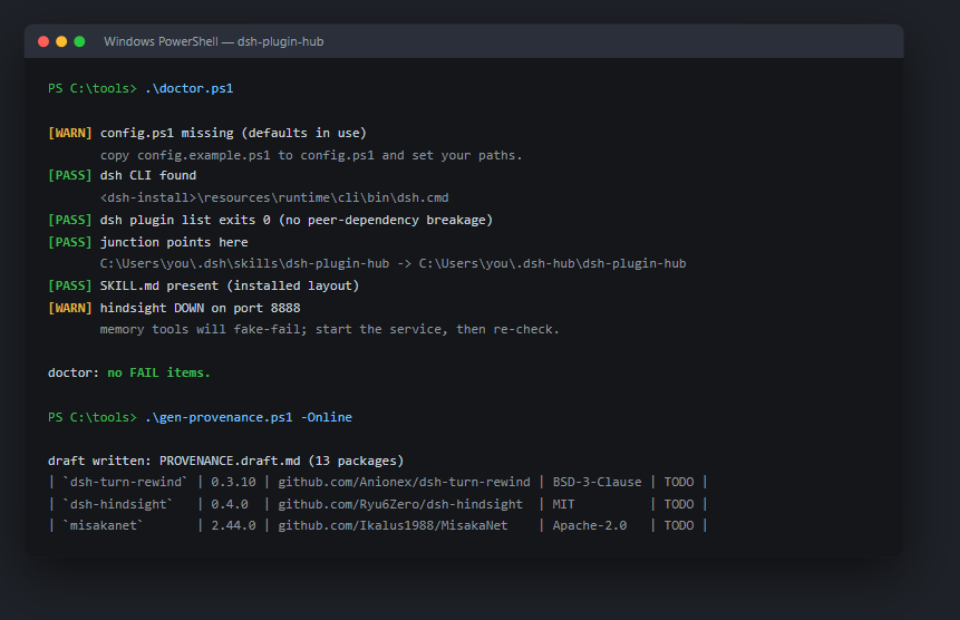Click the 'memory tools will fake-fail' hint line
The height and width of the screenshot is (620, 960).
click(x=329, y=329)
